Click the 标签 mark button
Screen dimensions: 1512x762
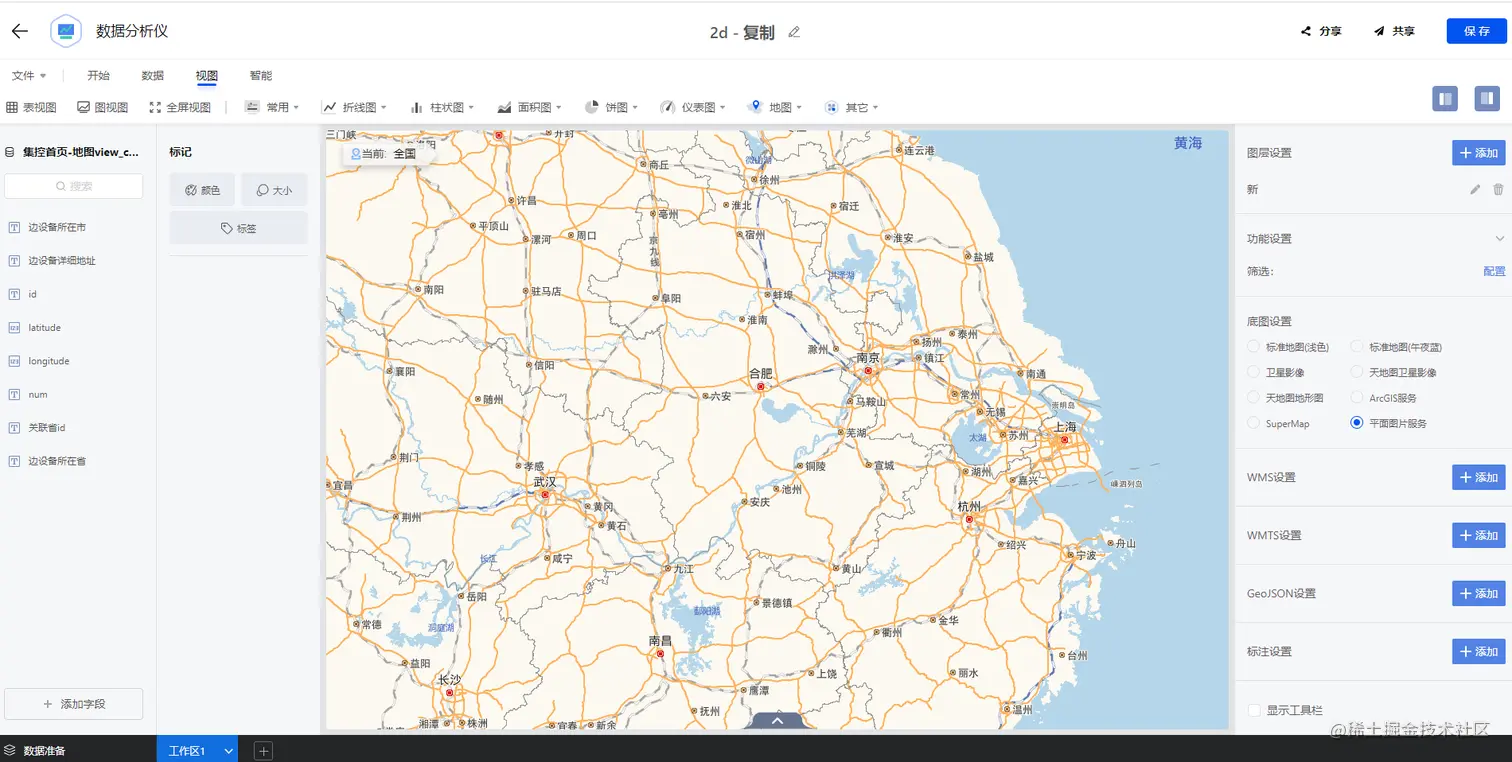238,228
